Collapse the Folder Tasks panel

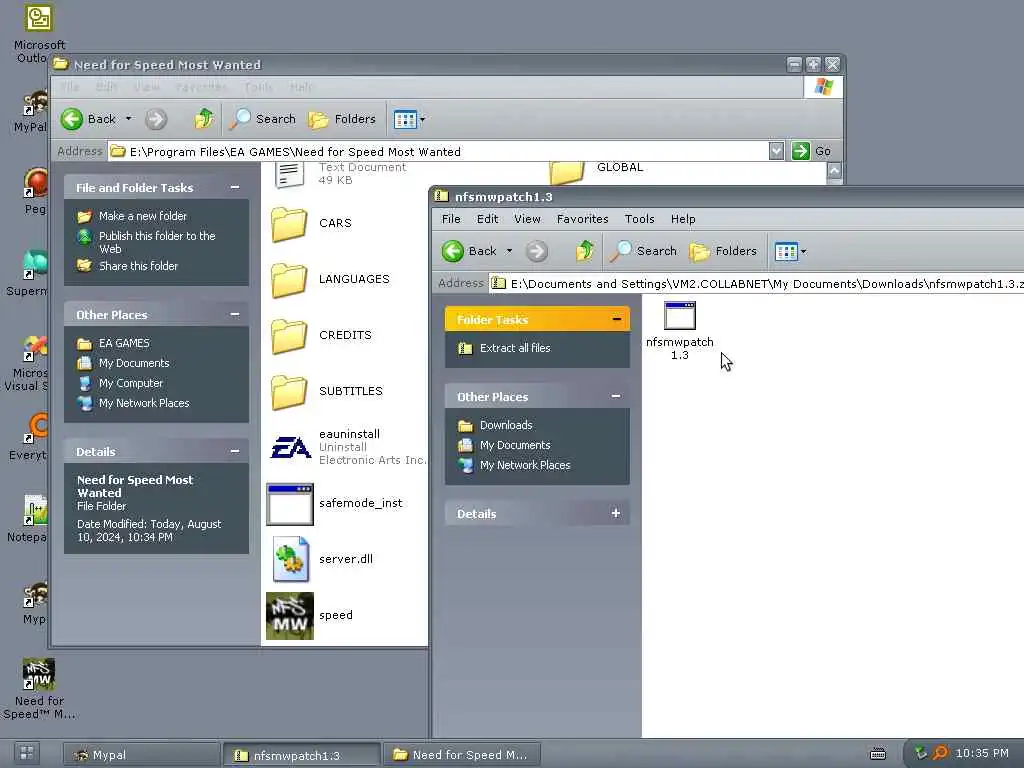coord(616,319)
